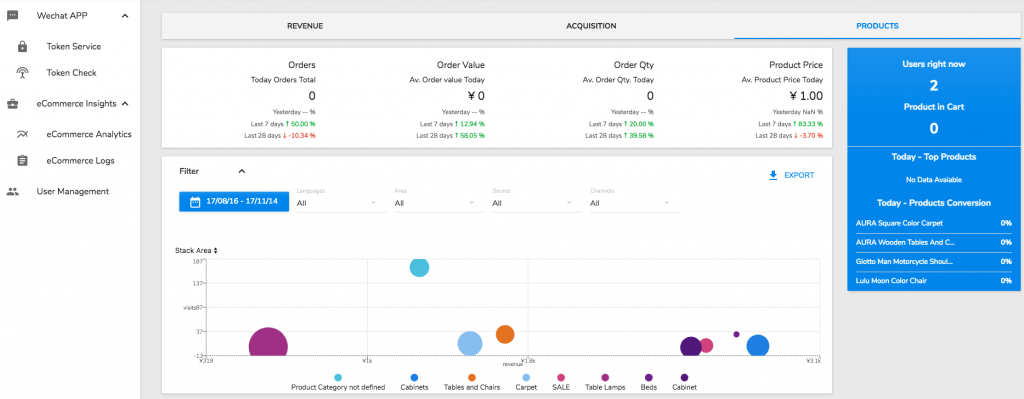Toggle the Tables and Chairs legend dot
Viewport: 1024px width, 399px height.
[472, 377]
